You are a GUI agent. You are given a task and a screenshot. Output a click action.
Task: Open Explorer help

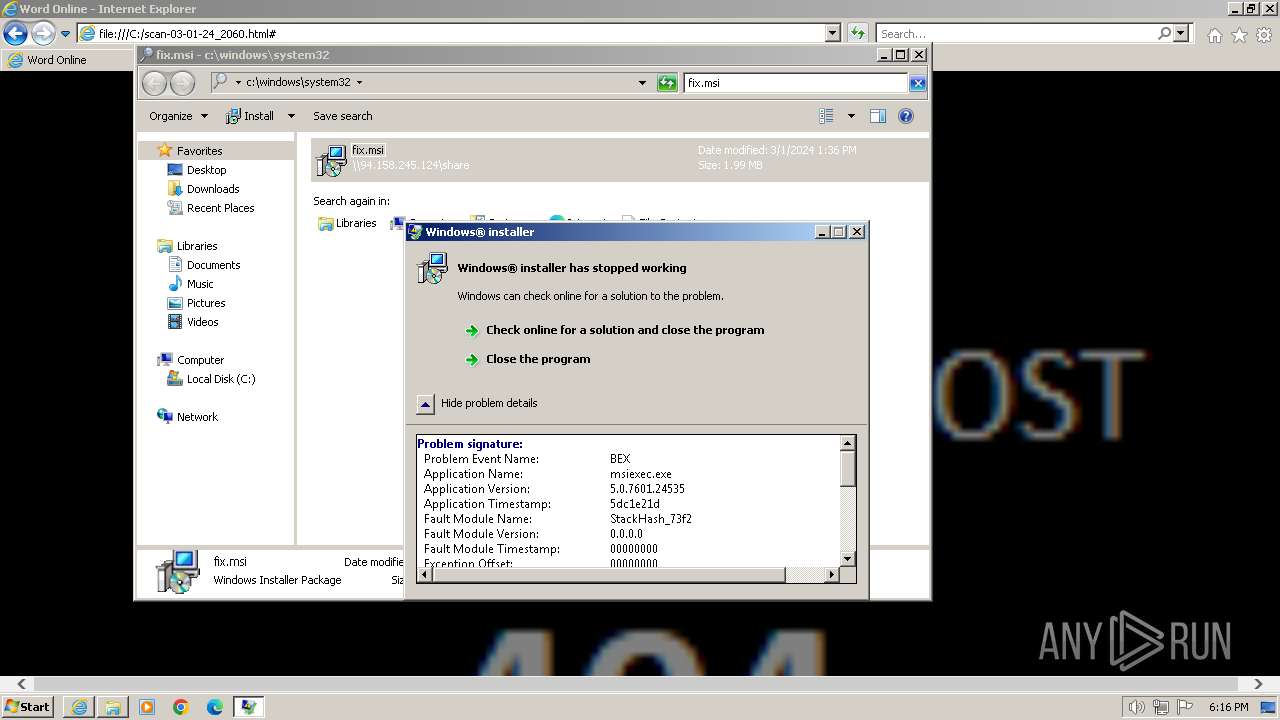click(906, 116)
